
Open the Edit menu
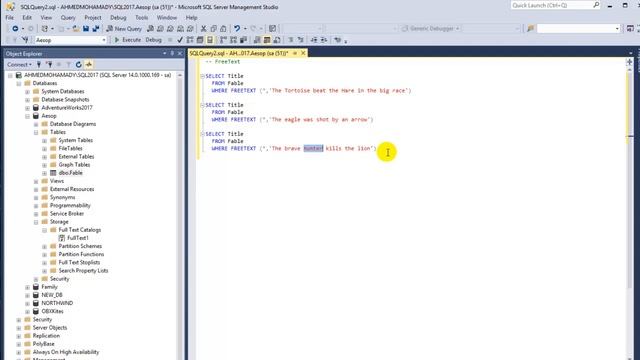coord(27,18)
